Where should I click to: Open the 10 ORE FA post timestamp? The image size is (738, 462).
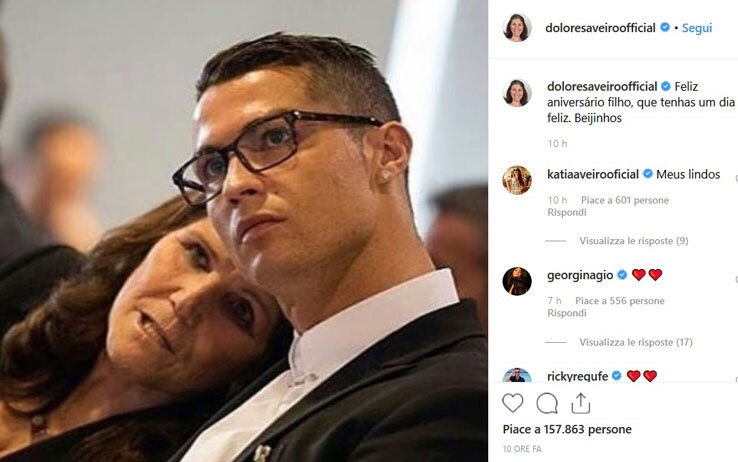coord(522,449)
